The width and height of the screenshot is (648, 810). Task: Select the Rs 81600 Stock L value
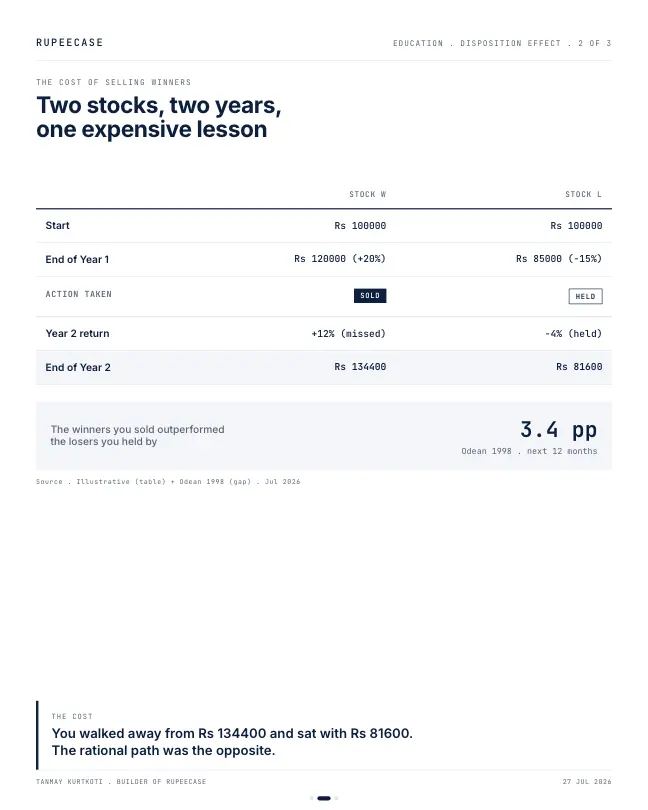point(579,367)
